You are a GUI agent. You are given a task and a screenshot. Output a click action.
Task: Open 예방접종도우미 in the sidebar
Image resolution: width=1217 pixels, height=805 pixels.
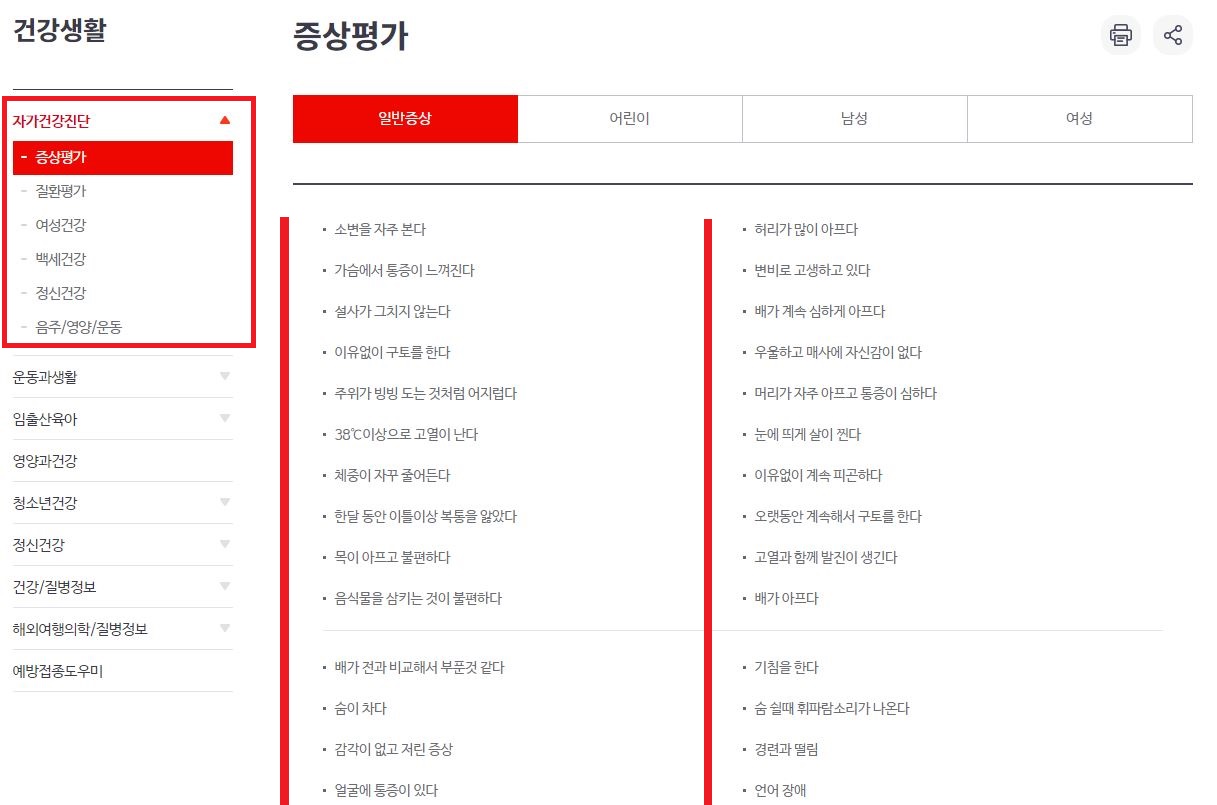click(62, 670)
